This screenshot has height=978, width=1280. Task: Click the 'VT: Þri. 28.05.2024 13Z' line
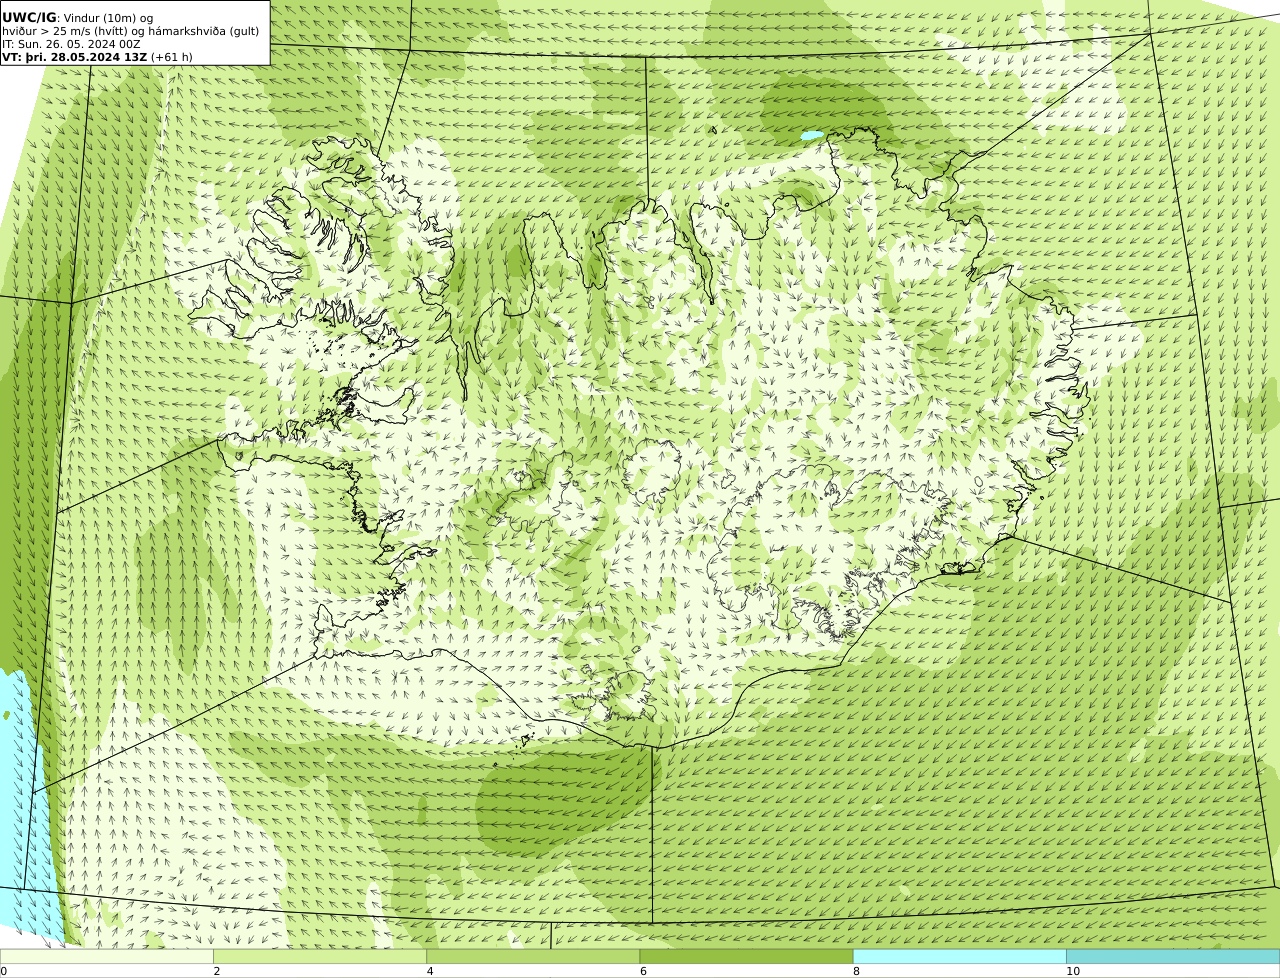tap(97, 57)
